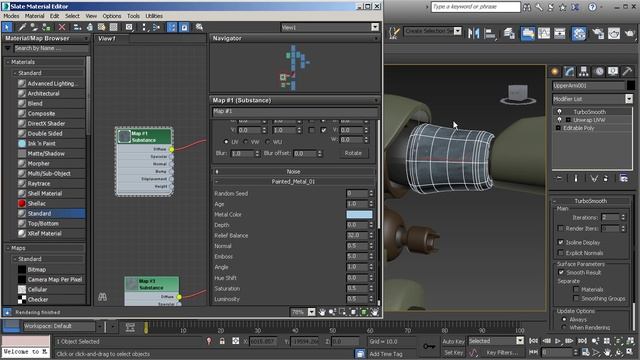
Task: Enable Separate by Materials checkbox
Action: click(x=576, y=289)
